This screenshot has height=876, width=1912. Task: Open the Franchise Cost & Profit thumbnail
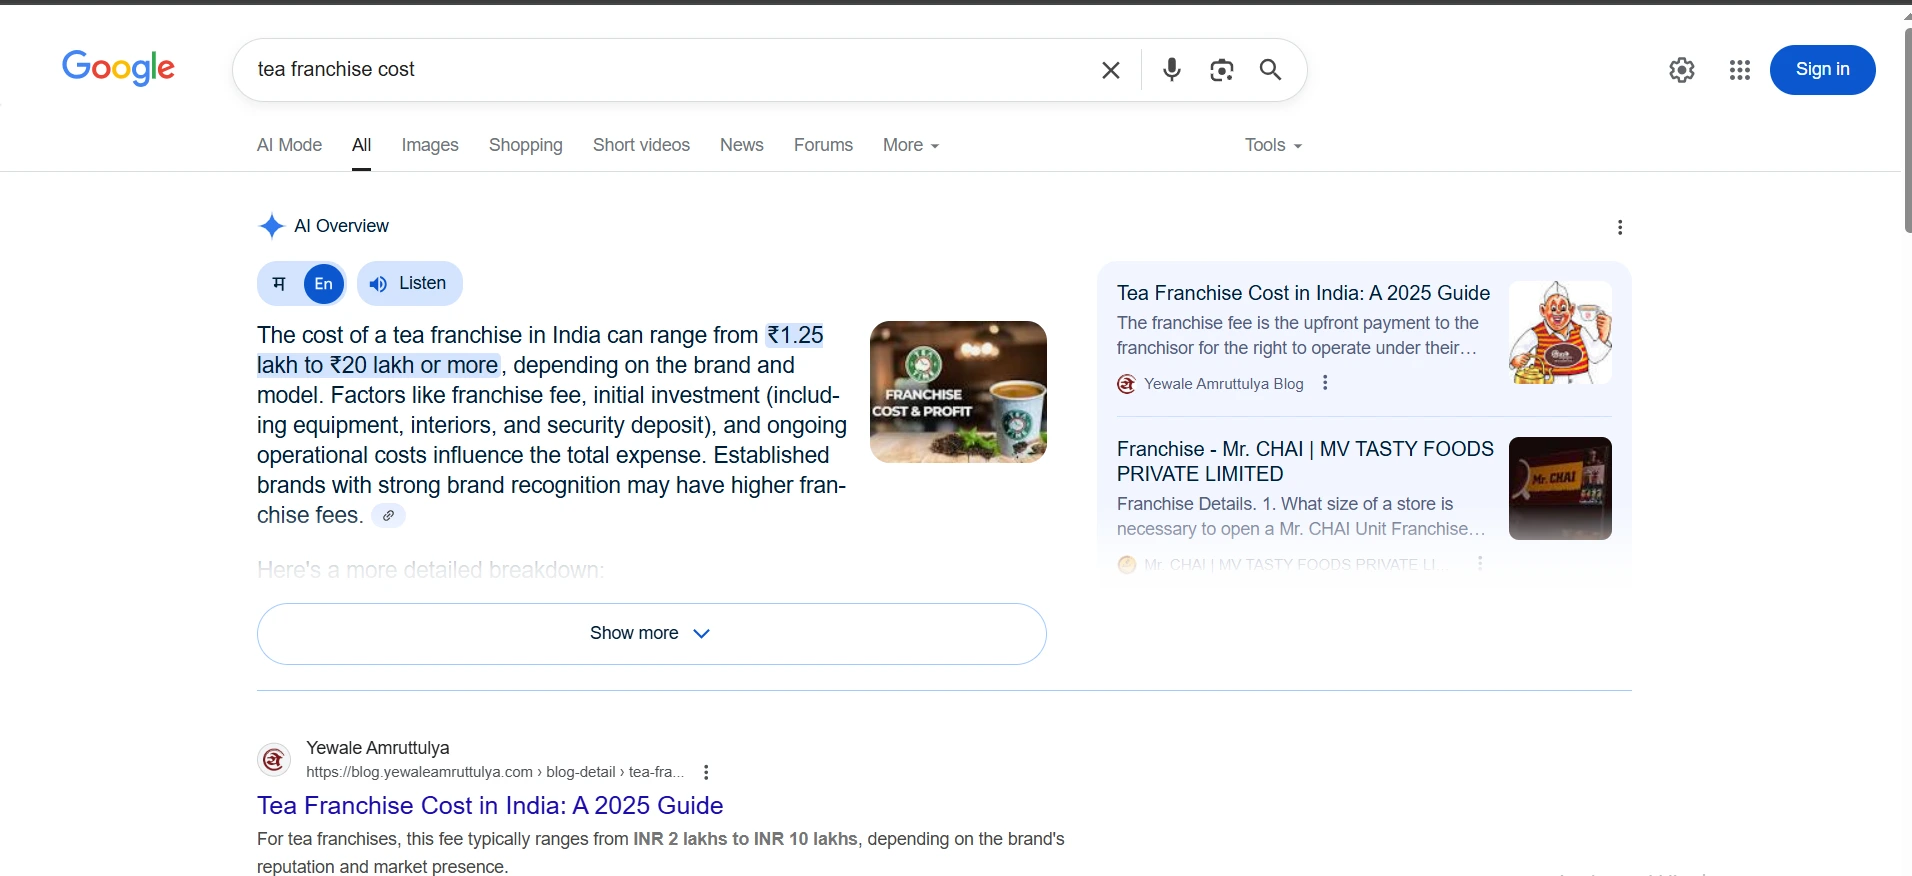(958, 392)
